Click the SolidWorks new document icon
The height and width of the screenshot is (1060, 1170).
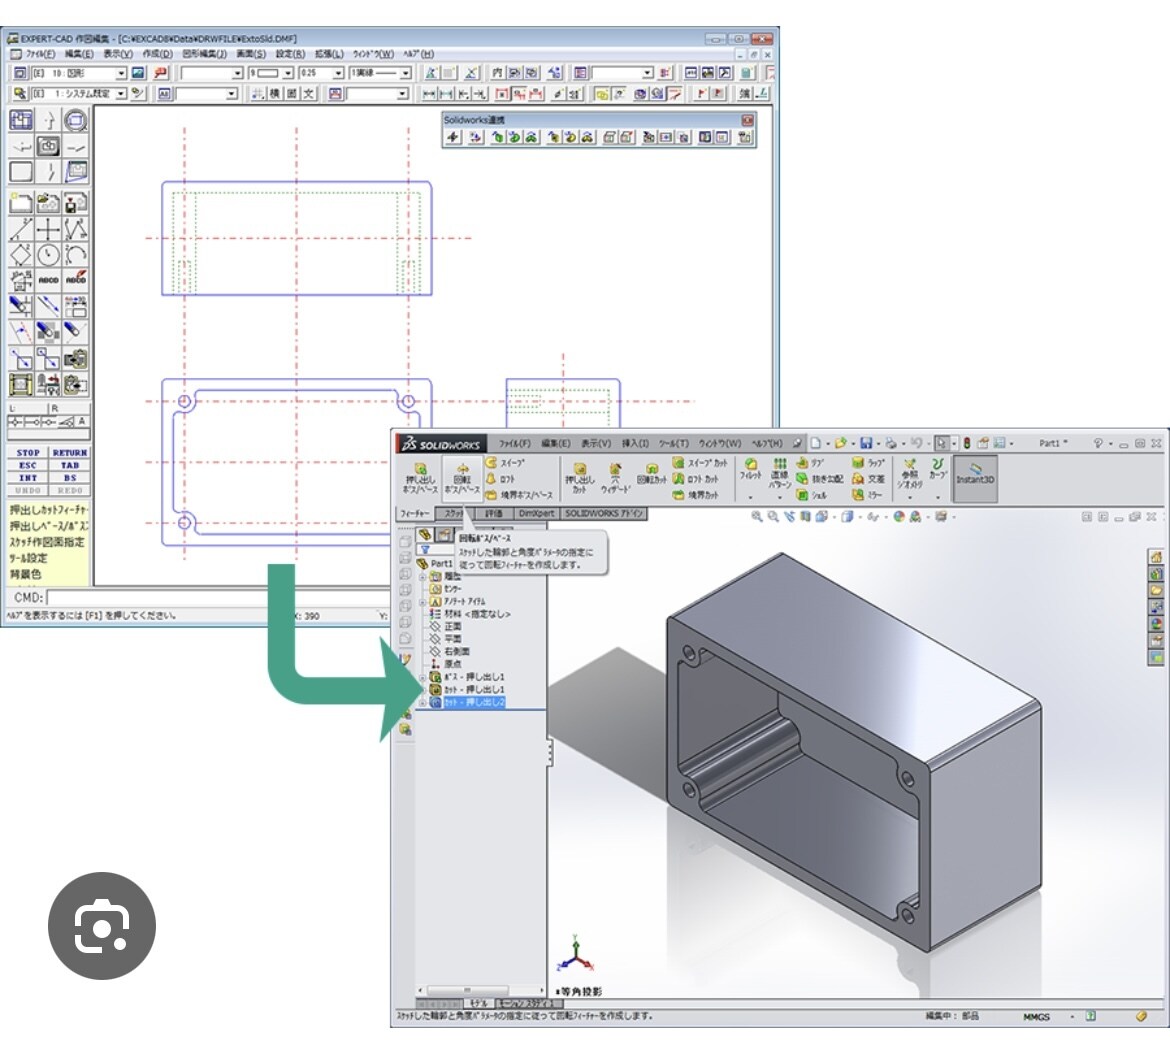click(x=816, y=443)
